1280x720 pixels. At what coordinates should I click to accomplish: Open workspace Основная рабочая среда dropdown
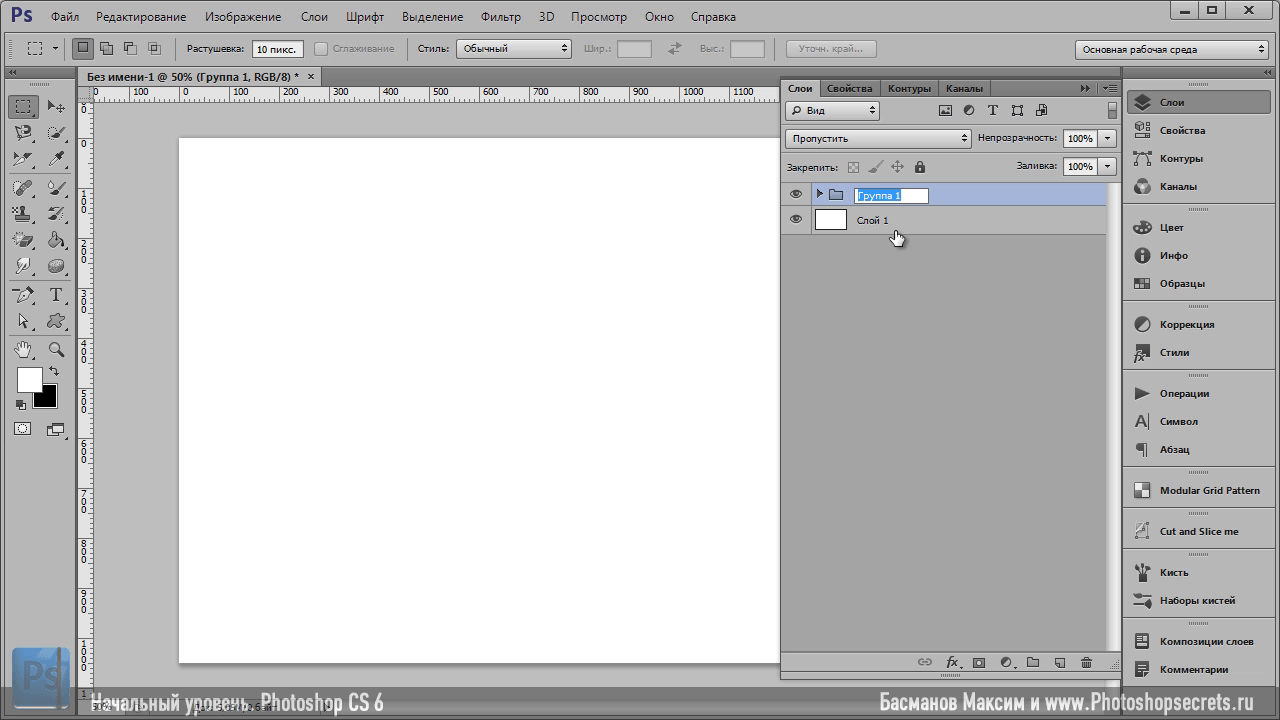(1172, 49)
